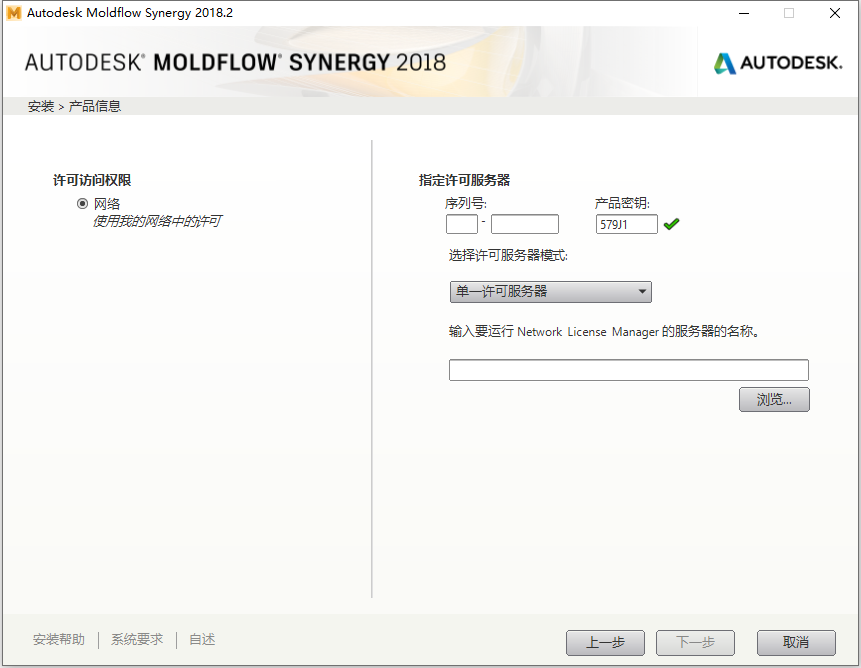Go back with the 上一步 button

pos(605,643)
